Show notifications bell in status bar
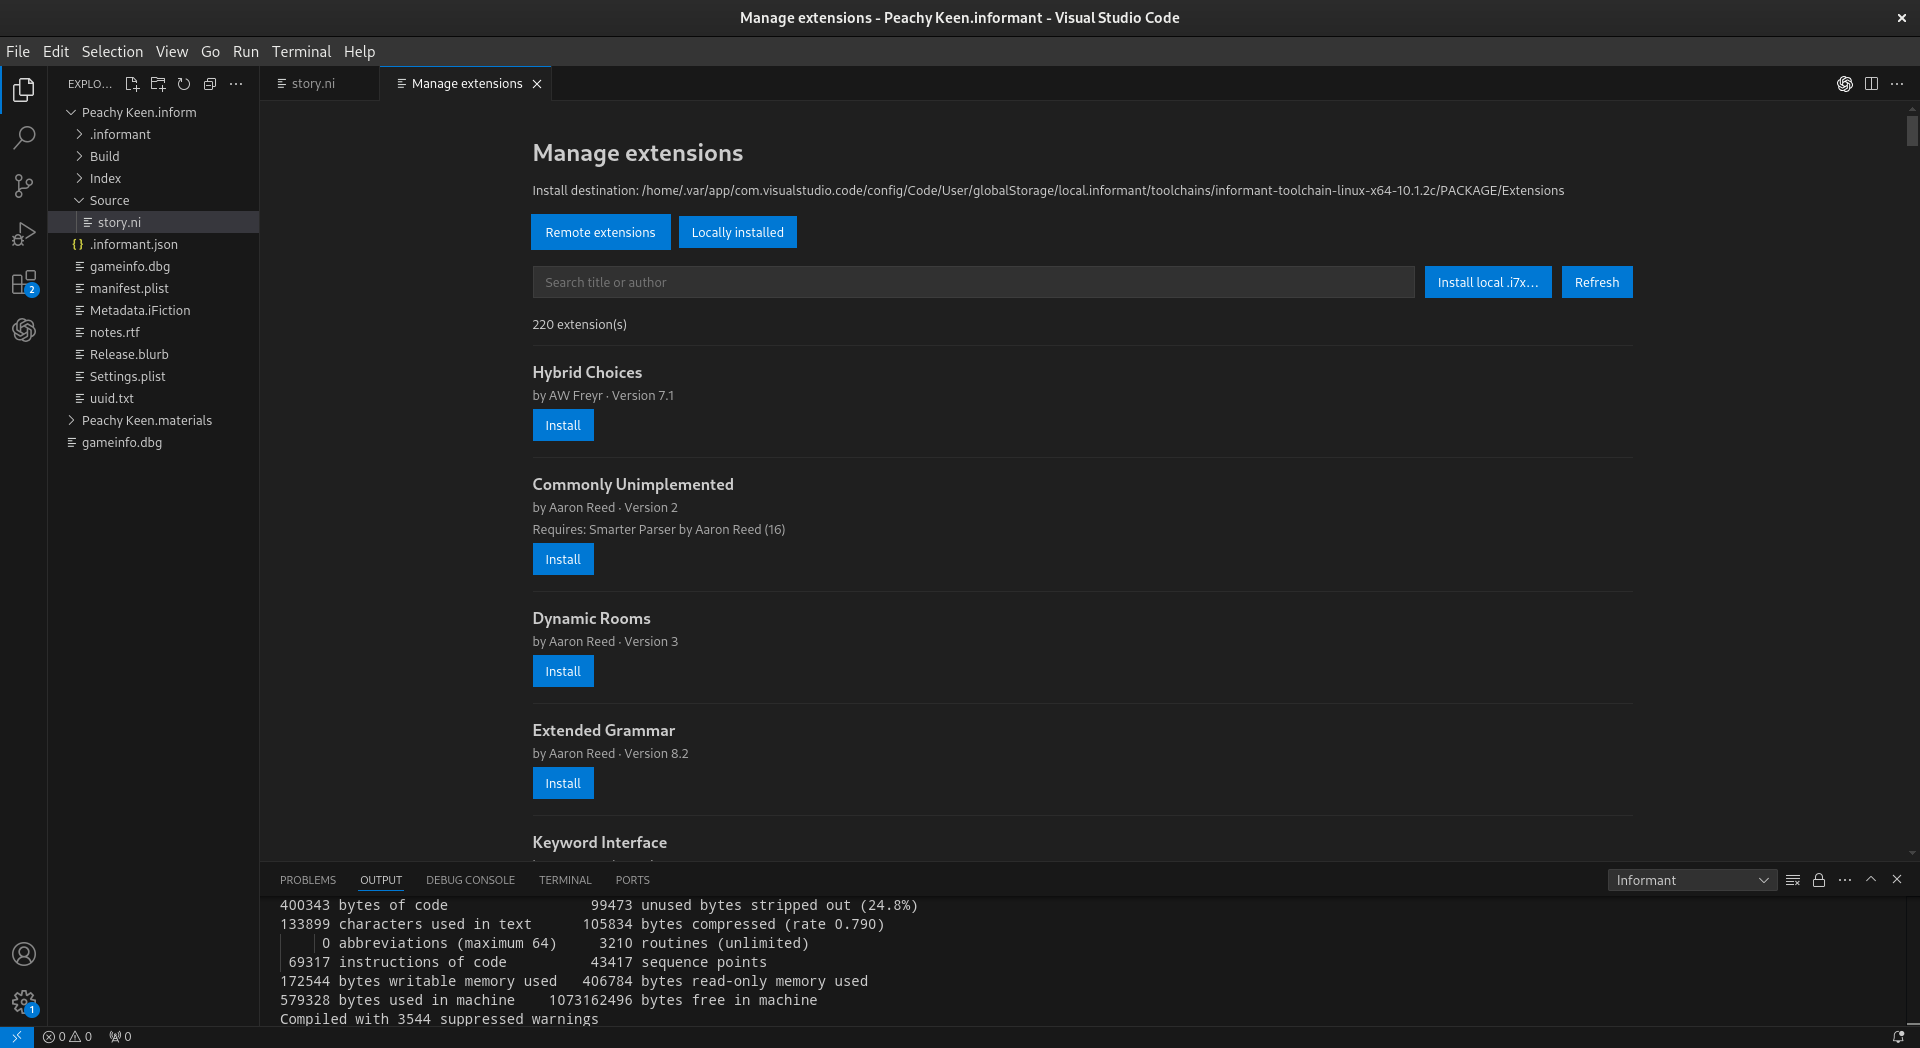 pyautogui.click(x=1898, y=1037)
